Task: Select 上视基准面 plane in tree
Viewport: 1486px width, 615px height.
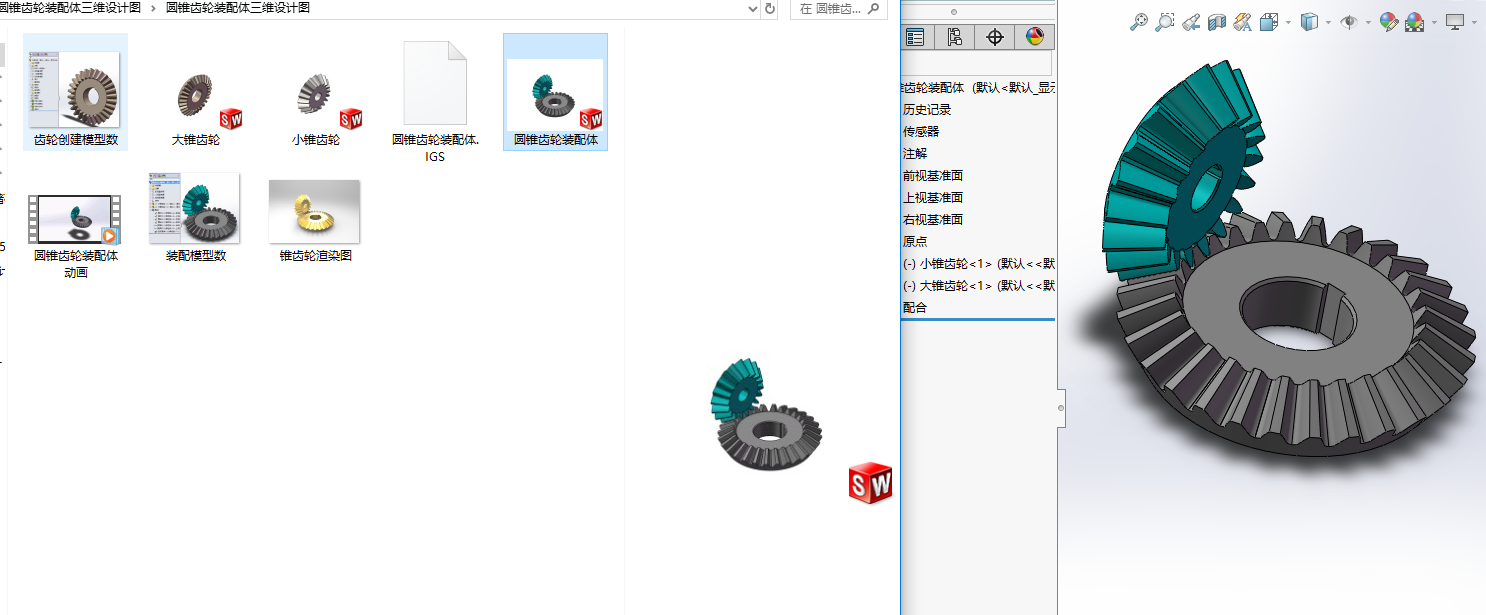Action: tap(933, 198)
